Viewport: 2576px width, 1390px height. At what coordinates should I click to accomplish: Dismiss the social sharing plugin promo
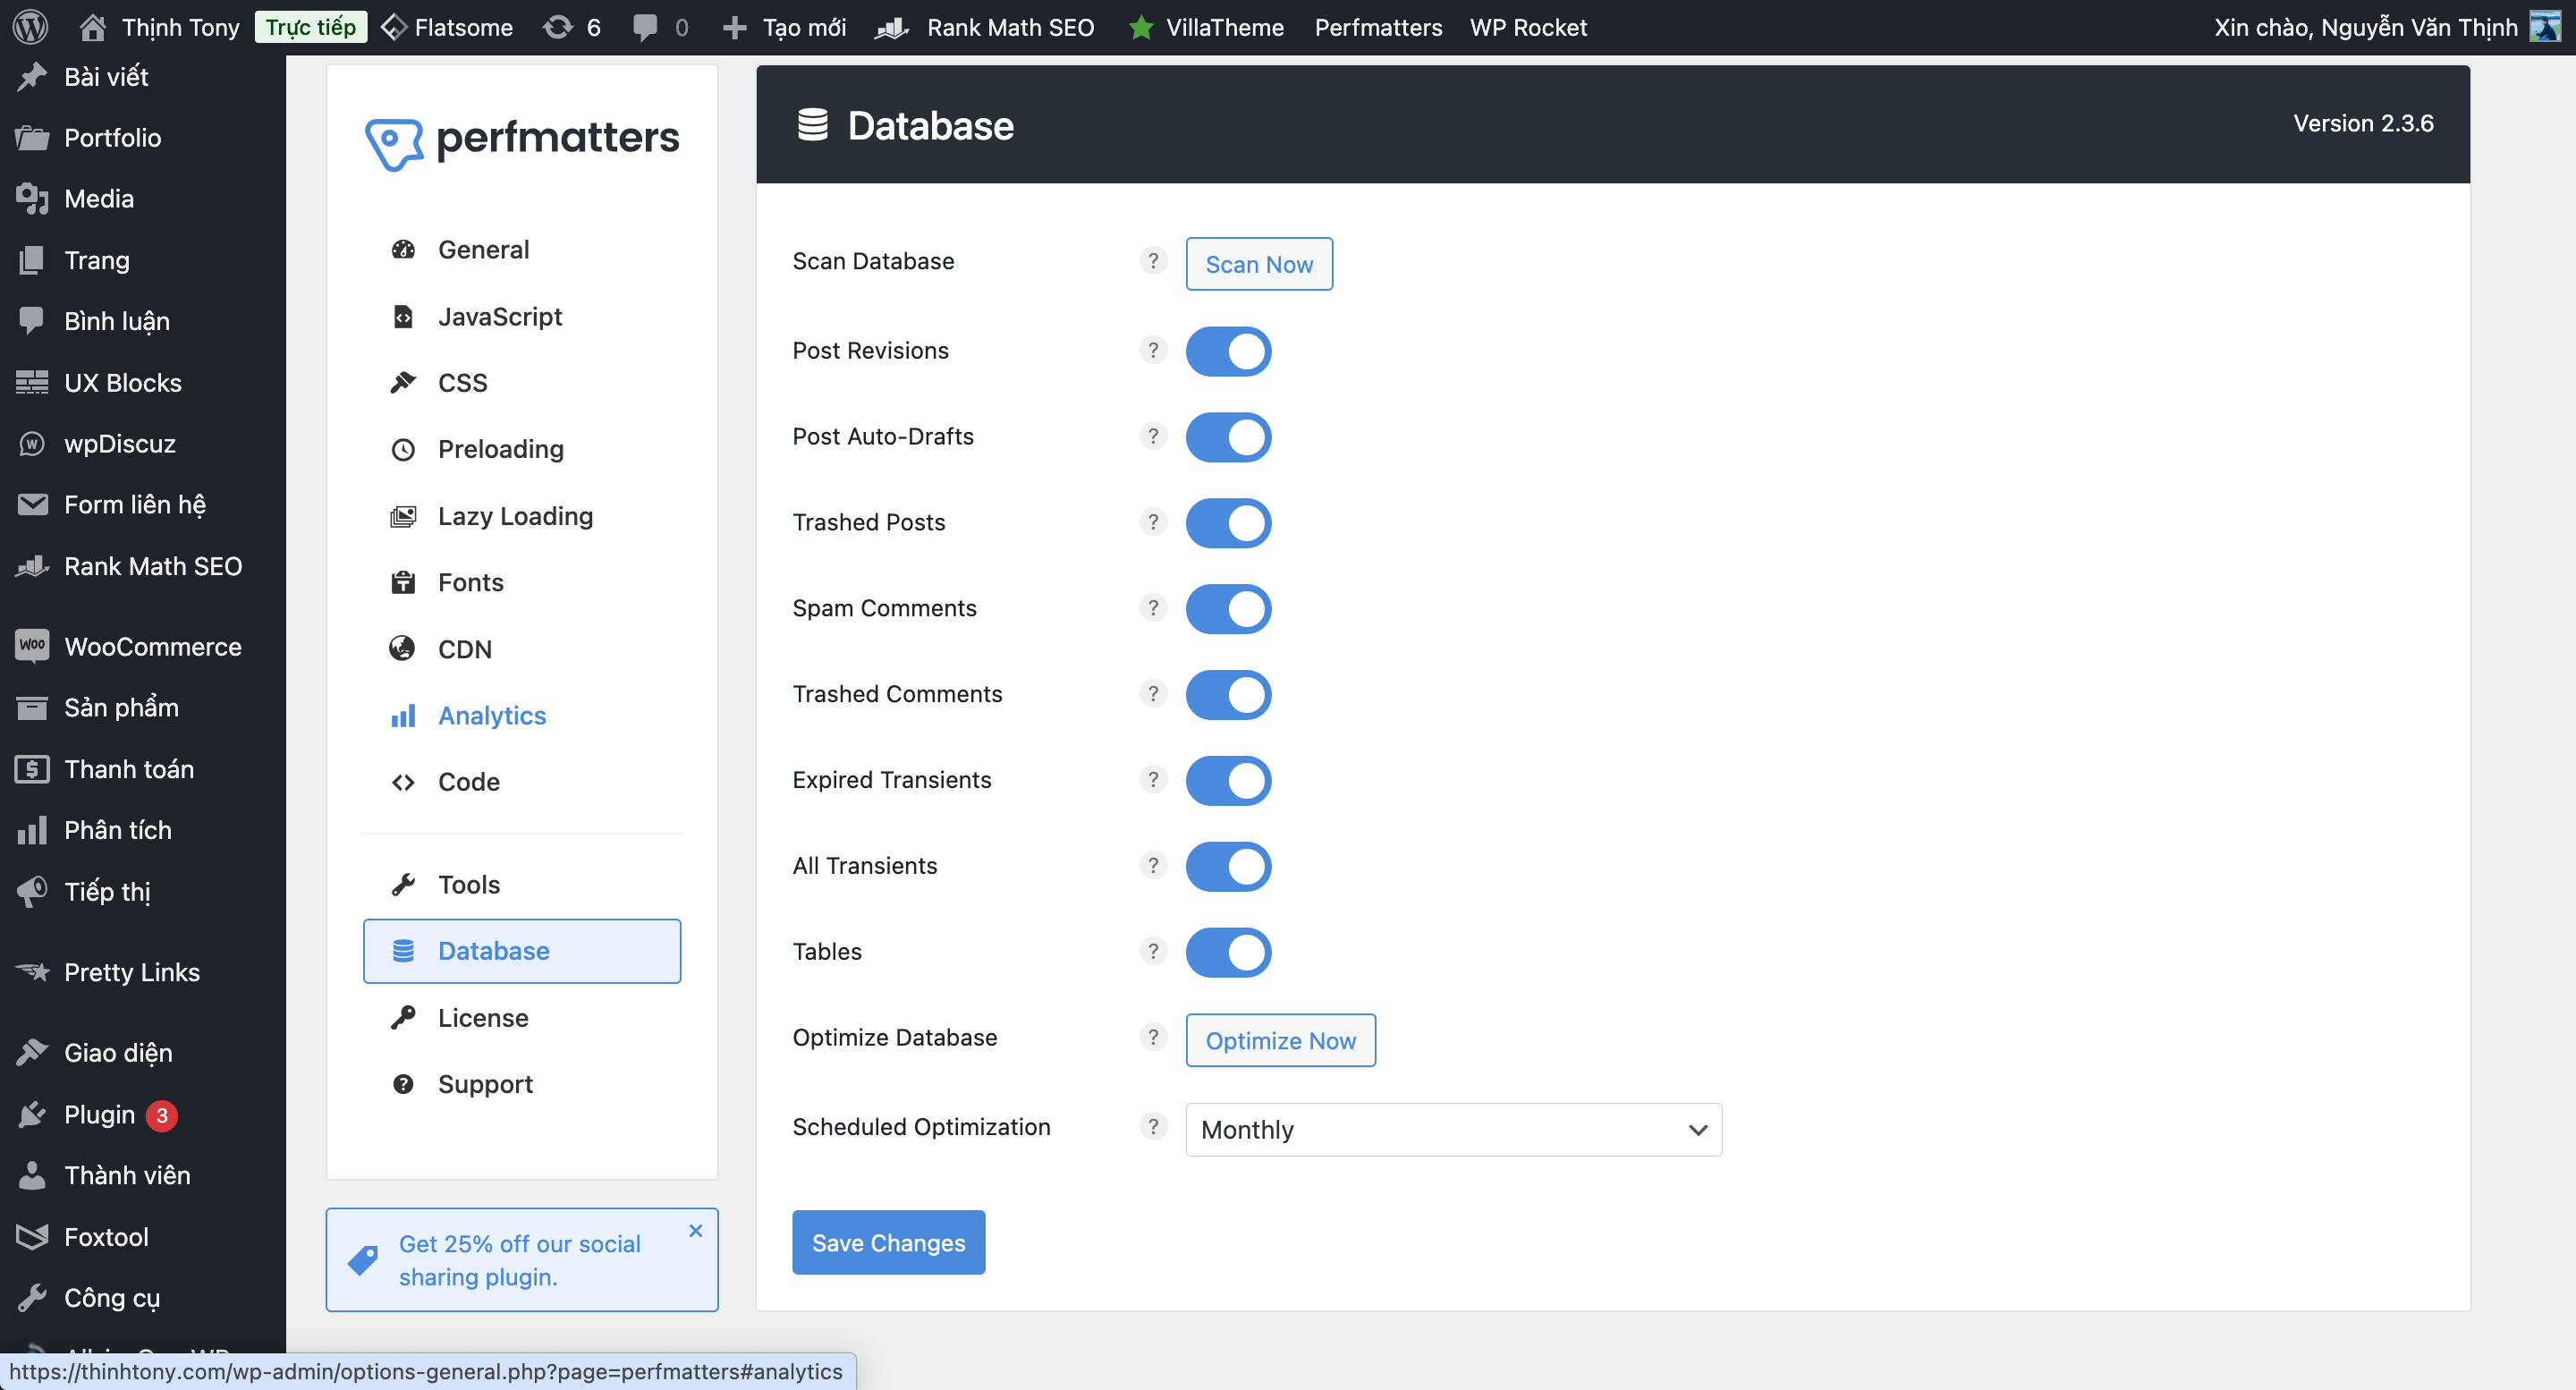click(695, 1230)
